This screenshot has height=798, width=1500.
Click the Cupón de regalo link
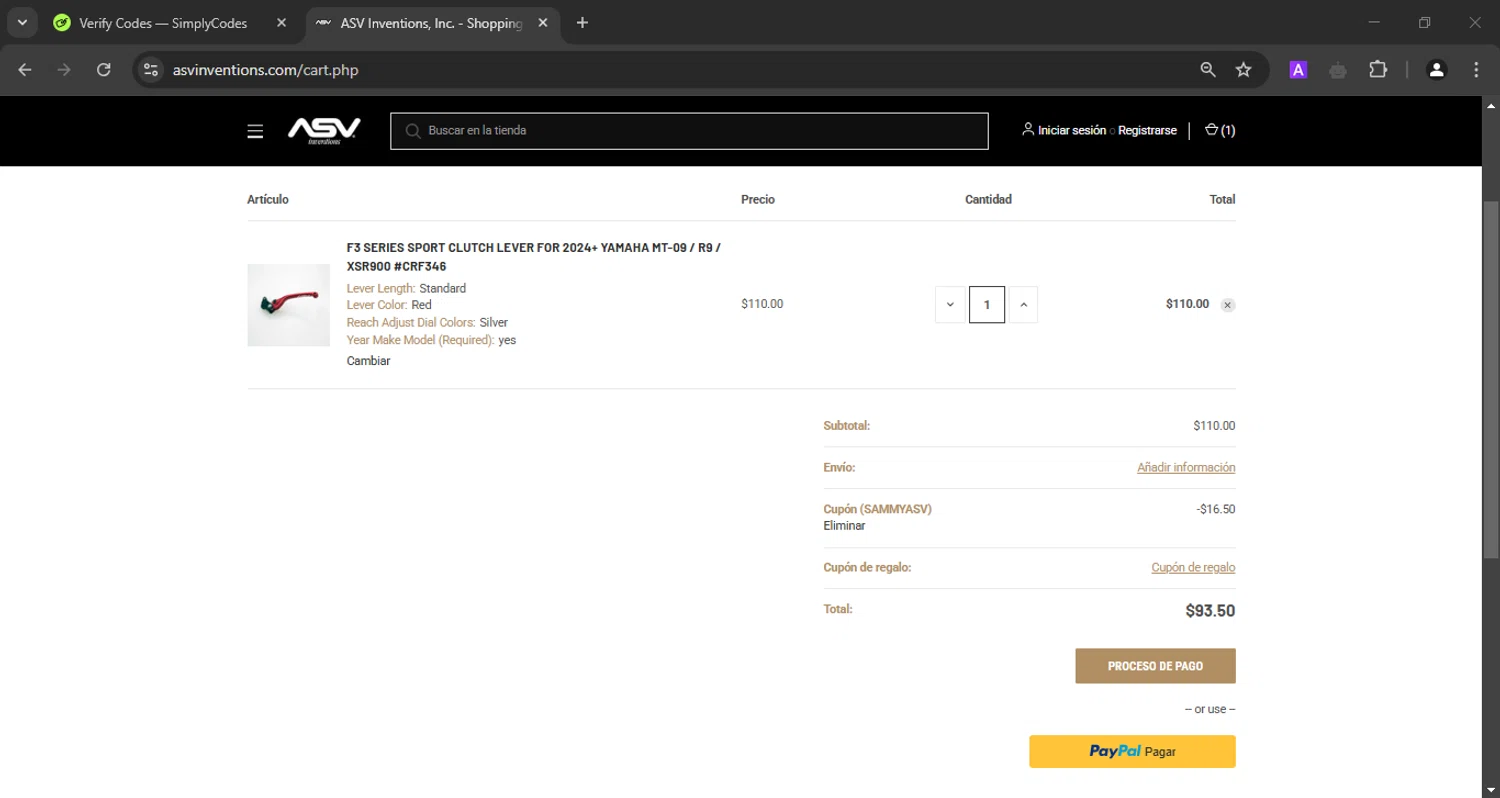click(x=1193, y=567)
